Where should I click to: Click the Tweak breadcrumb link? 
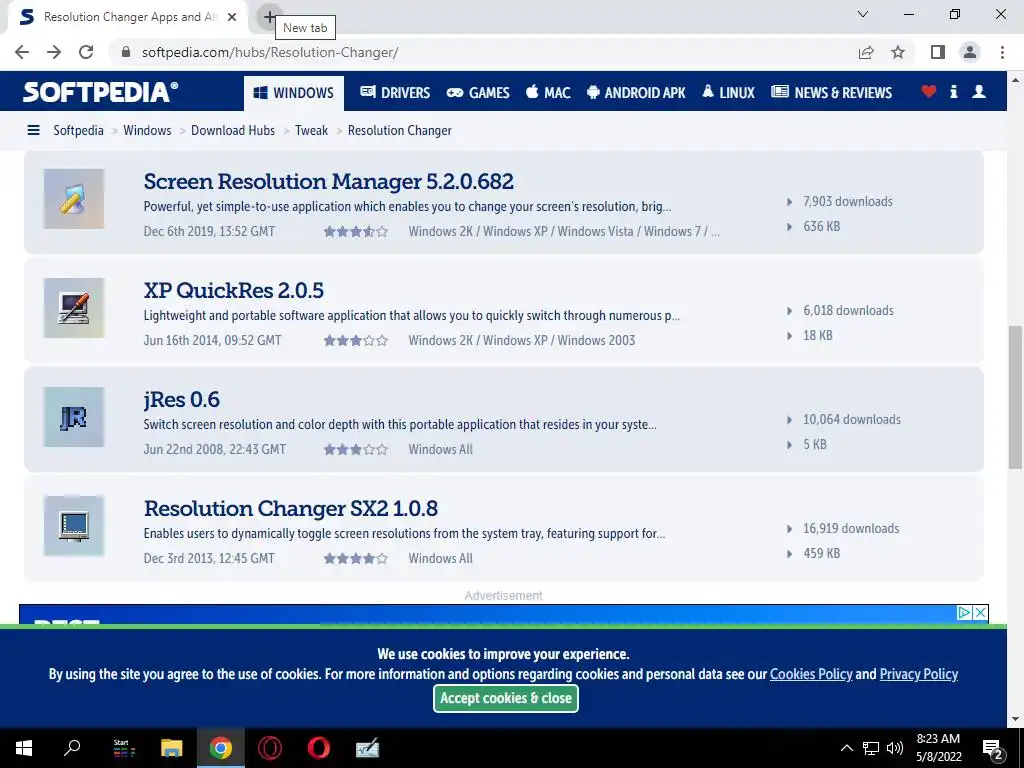[312, 131]
